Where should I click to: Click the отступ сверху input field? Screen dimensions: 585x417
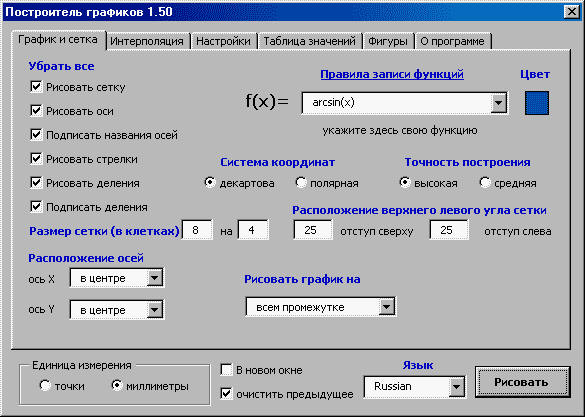click(x=313, y=230)
